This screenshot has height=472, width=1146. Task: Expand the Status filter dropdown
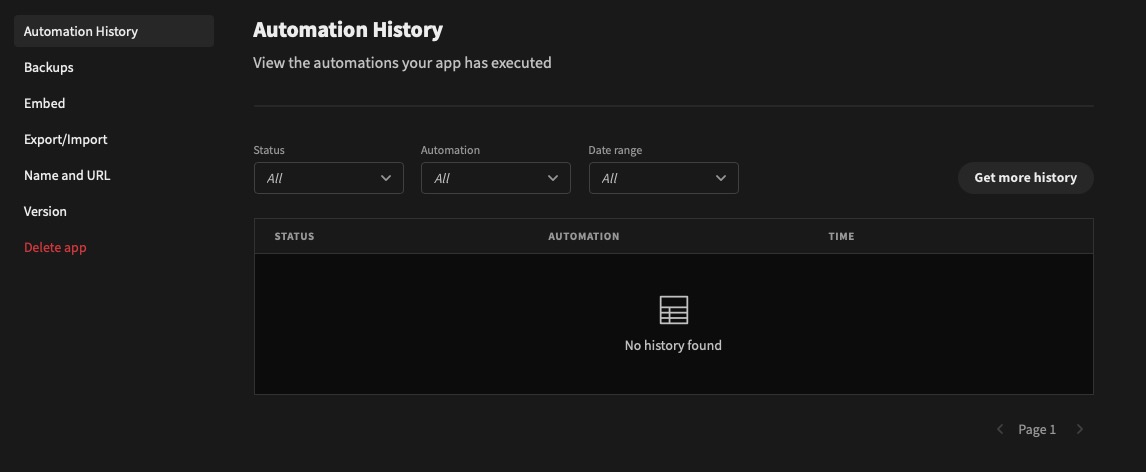click(x=329, y=178)
